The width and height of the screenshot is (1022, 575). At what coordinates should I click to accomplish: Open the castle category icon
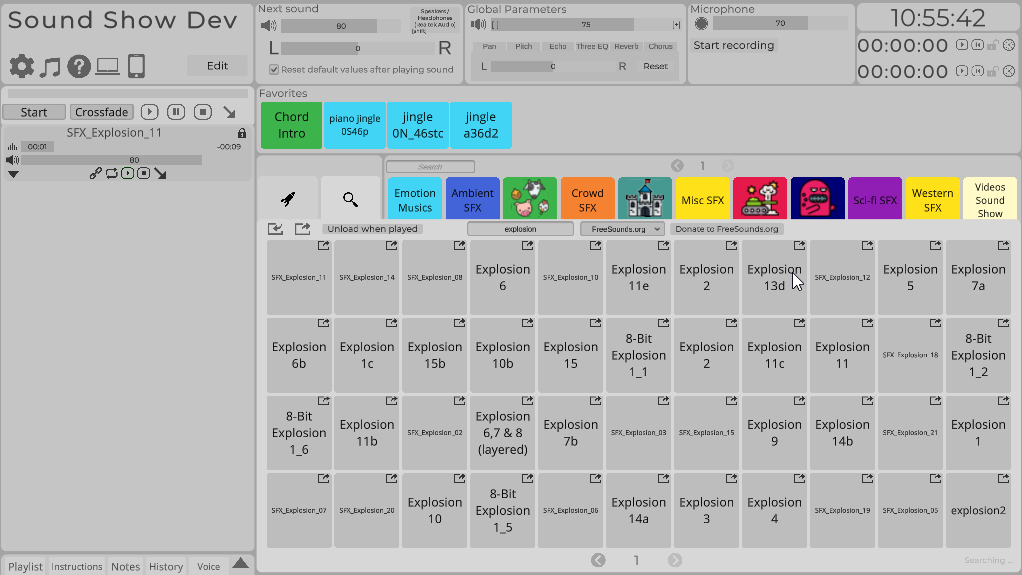pyautogui.click(x=645, y=198)
